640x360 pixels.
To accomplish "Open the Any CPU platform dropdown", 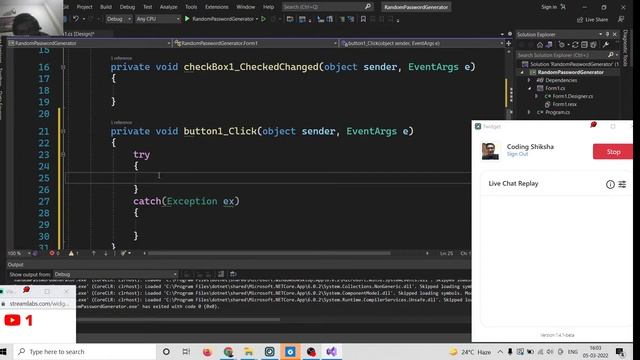I will [x=158, y=19].
